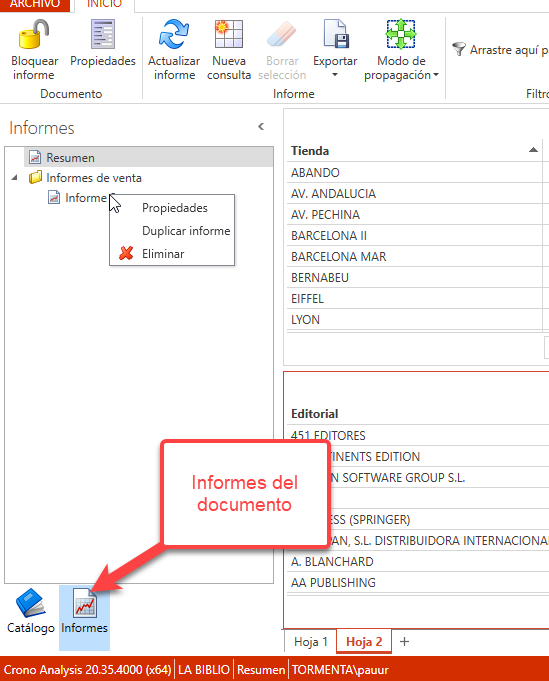Sort by the Tienda column header
Screen dimensions: 549x681
click(414, 151)
